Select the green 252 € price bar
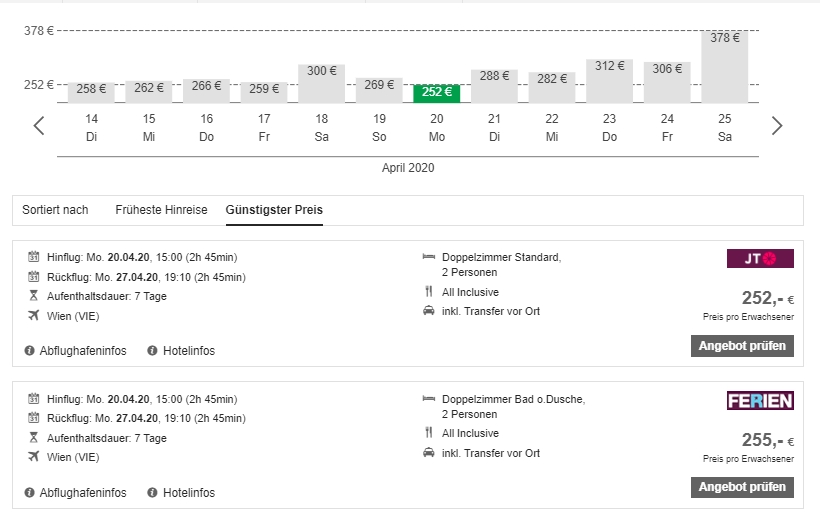820x520 pixels. [x=437, y=93]
